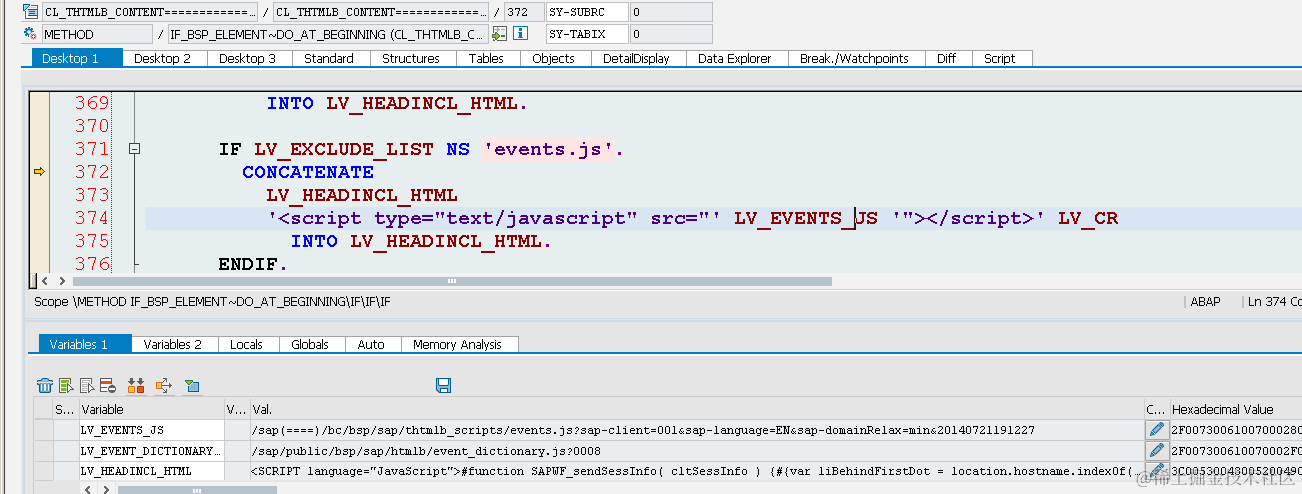Click the orange sort/arrange icon in variables toolbar
Viewport: 1302px width, 494px height.
[x=137, y=385]
